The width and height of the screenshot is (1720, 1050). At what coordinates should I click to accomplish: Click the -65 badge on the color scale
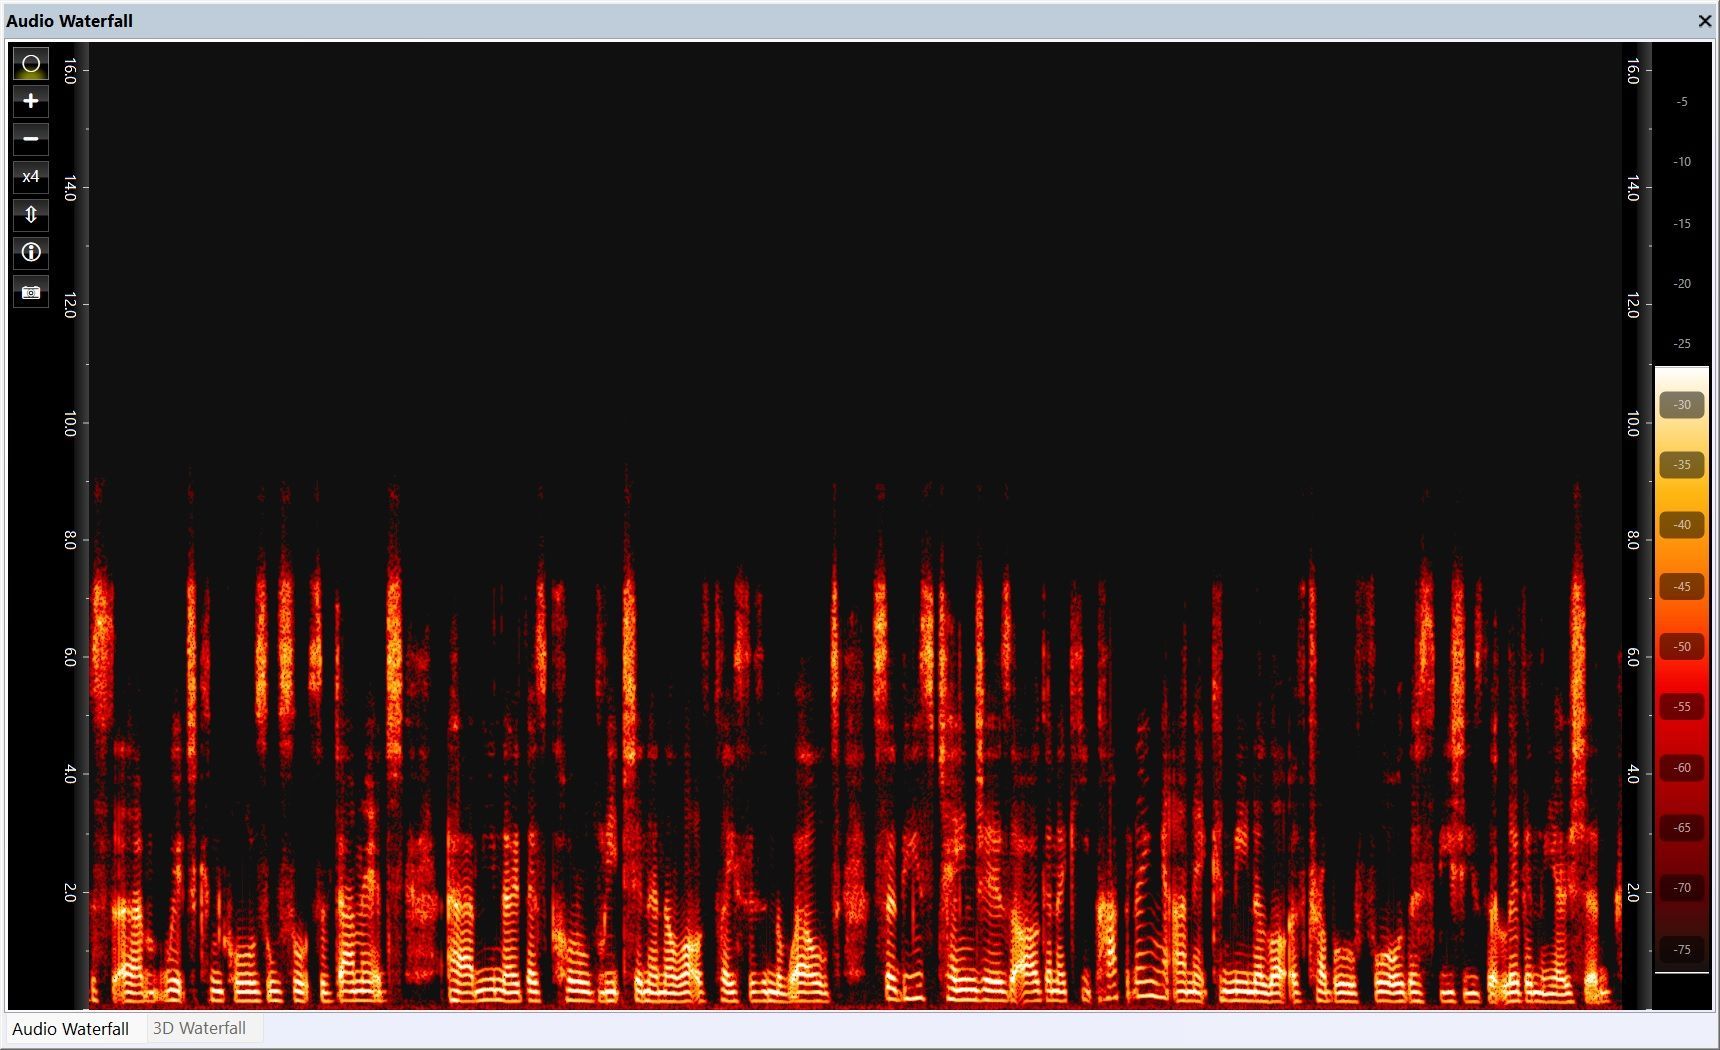pos(1682,828)
